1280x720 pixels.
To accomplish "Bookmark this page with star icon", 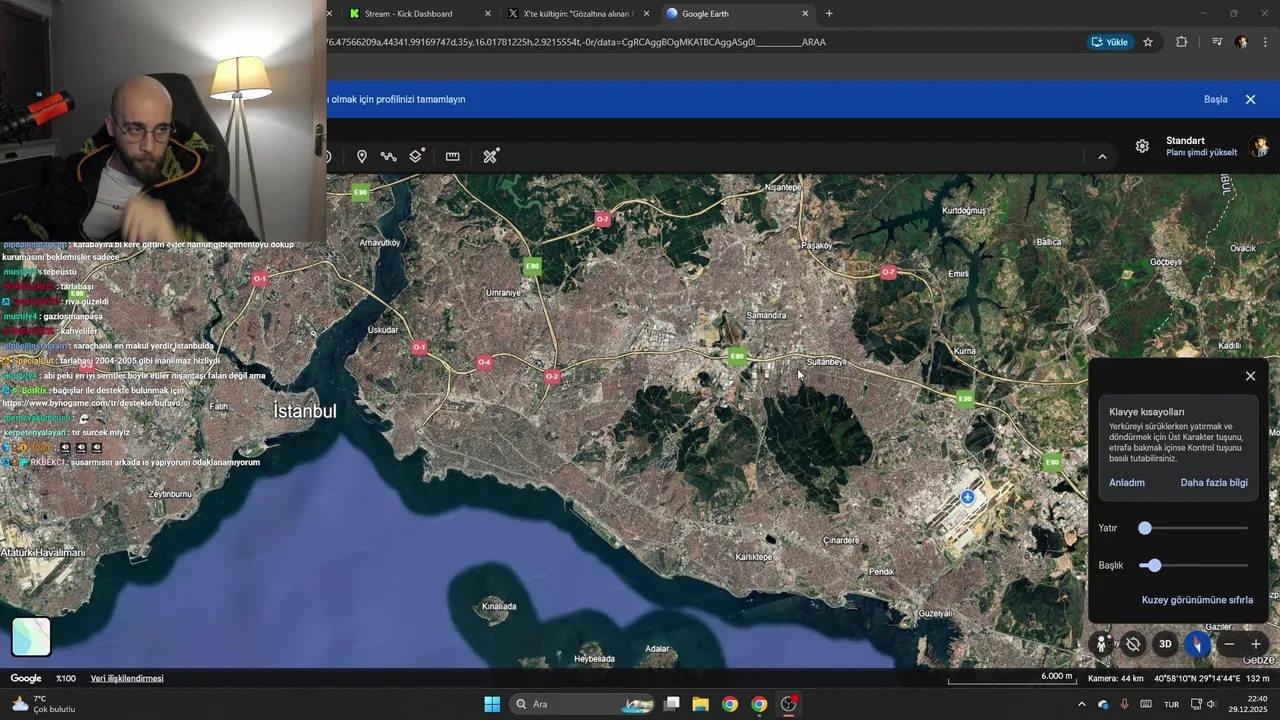I will (x=1148, y=42).
